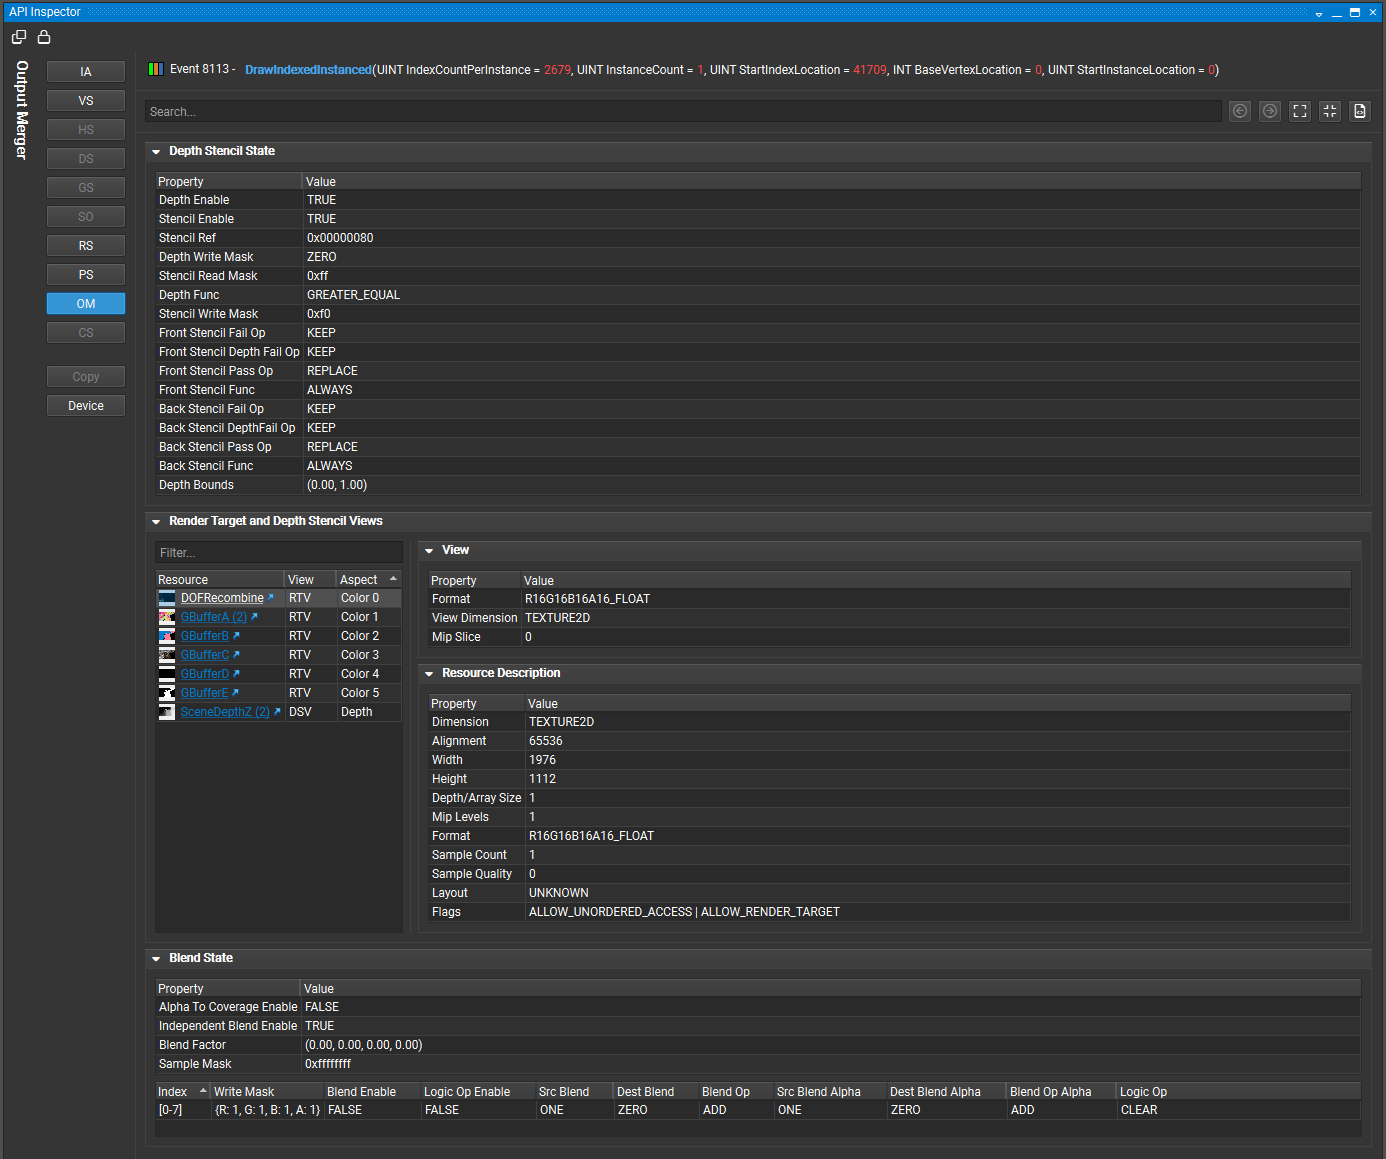Image resolution: width=1386 pixels, height=1159 pixels.
Task: Collapse the Depth Stencil State section
Action: click(156, 151)
